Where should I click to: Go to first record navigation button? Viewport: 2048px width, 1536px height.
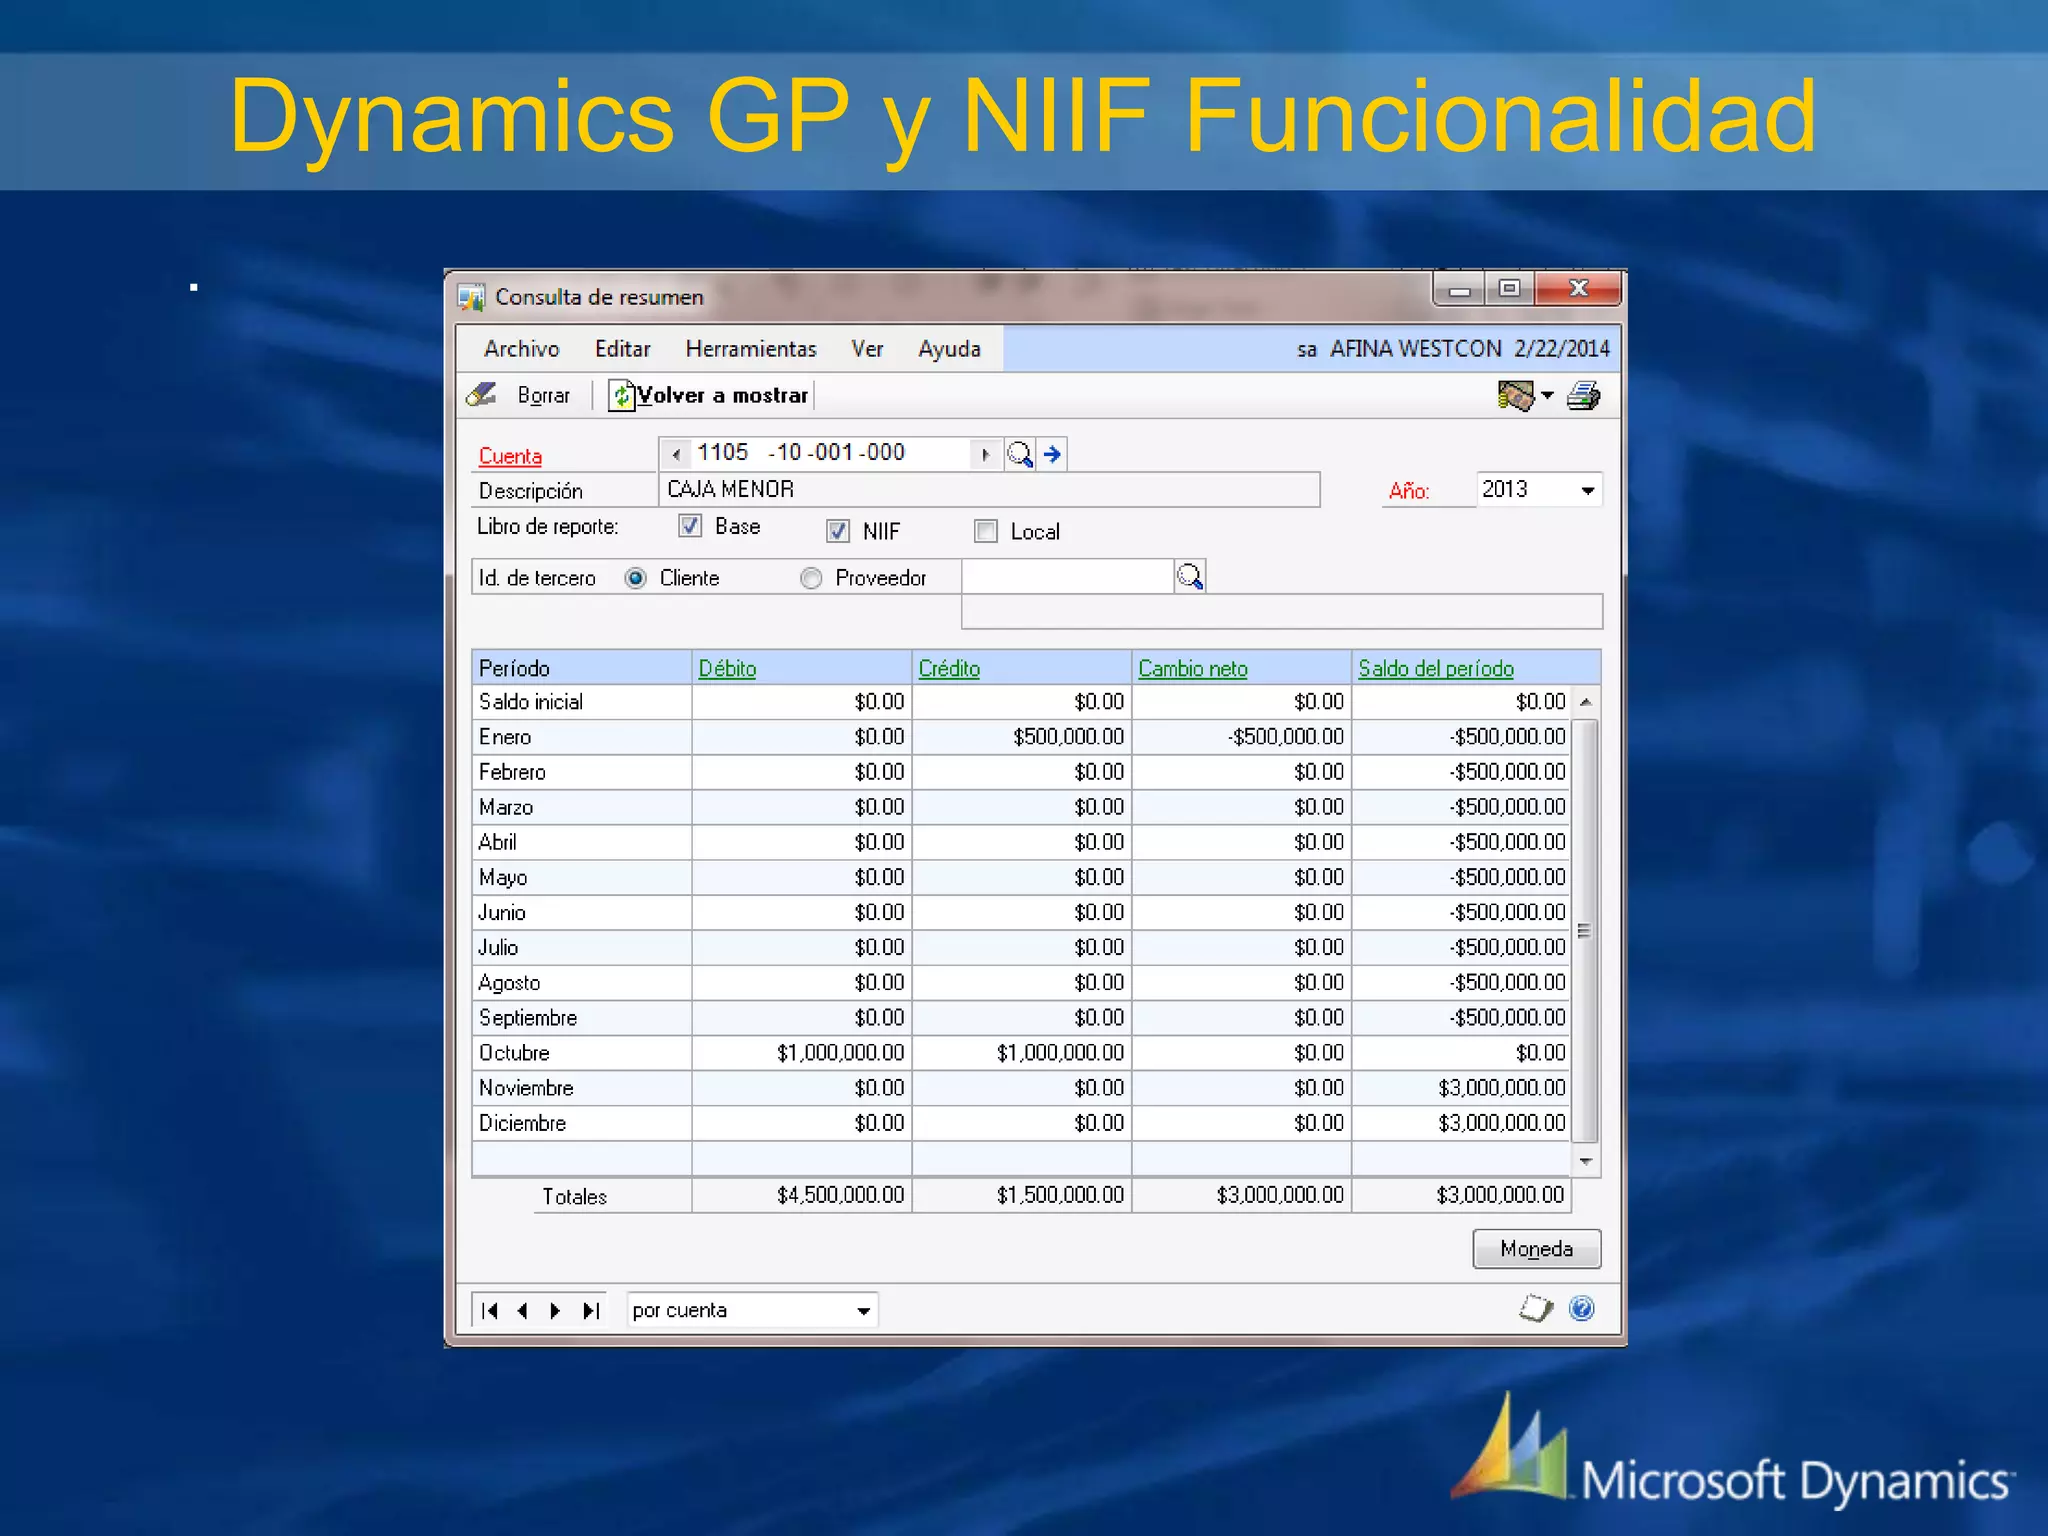click(x=489, y=1310)
